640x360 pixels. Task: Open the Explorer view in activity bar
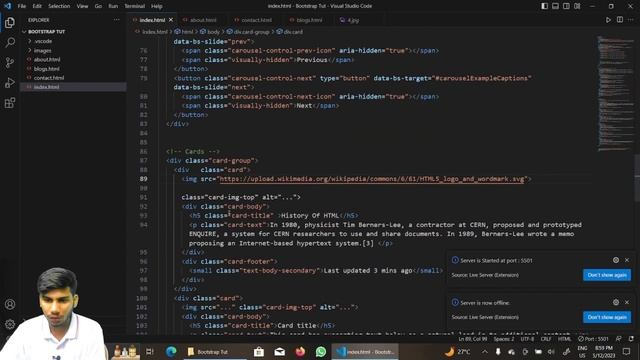click(10, 22)
